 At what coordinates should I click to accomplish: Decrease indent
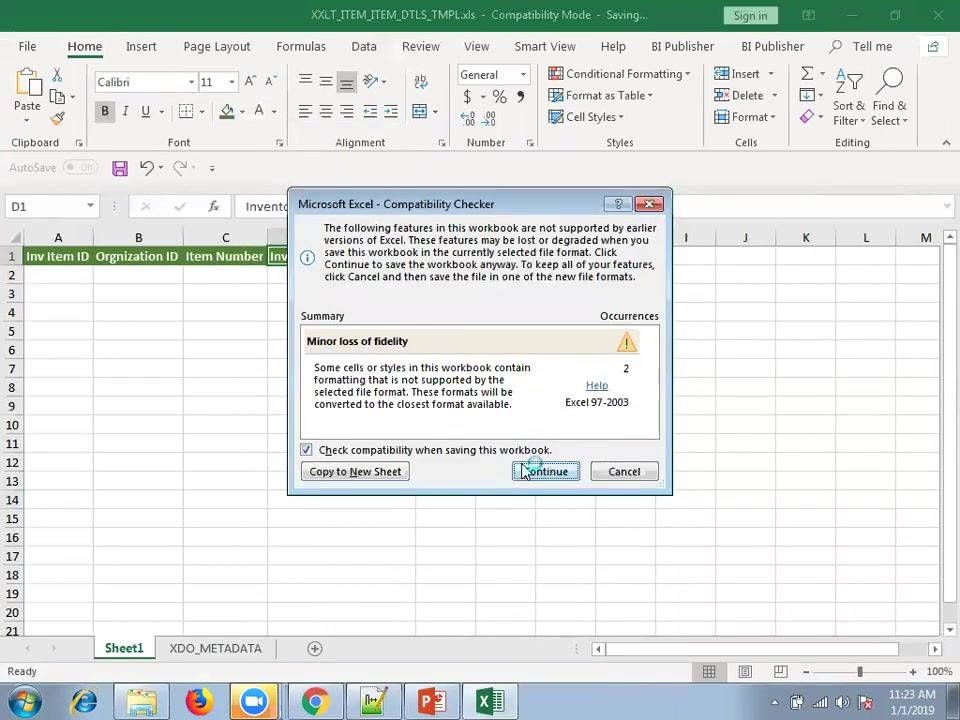point(370,111)
